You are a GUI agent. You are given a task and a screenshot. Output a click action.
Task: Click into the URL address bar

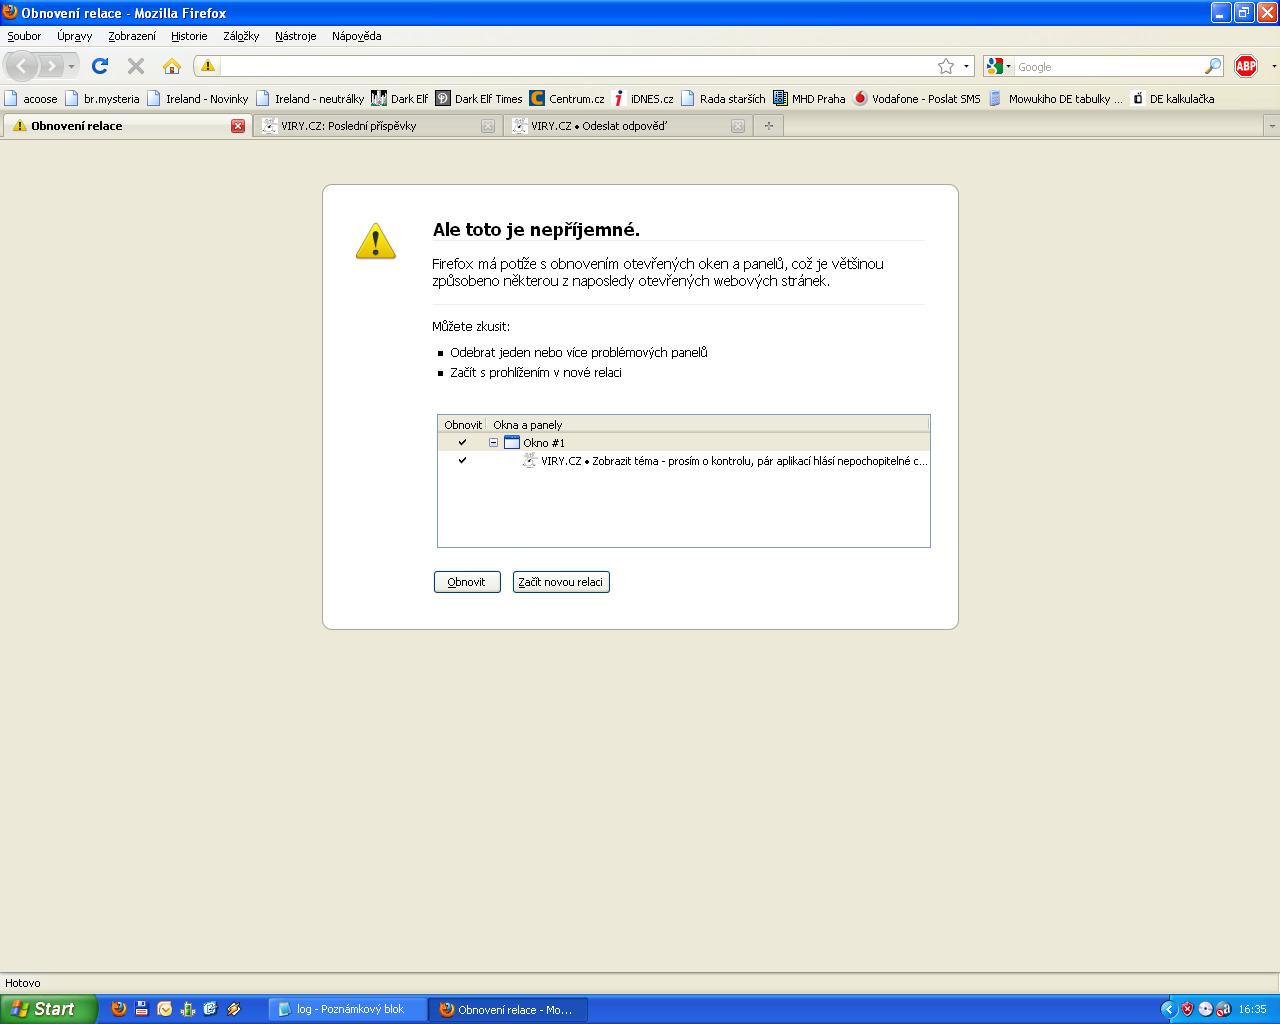[x=570, y=66]
